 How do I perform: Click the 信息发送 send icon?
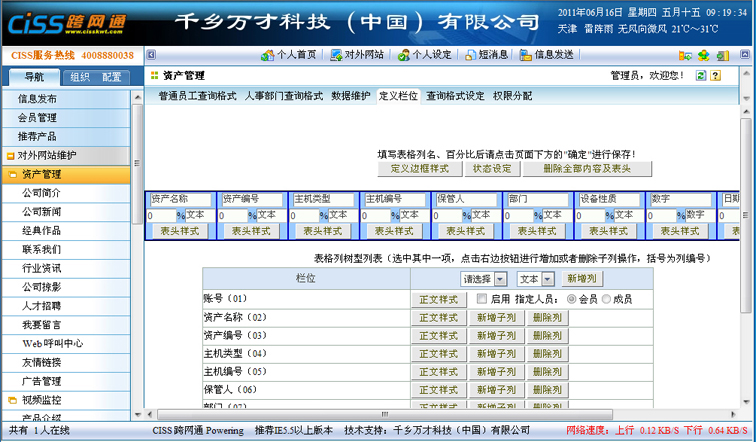526,55
